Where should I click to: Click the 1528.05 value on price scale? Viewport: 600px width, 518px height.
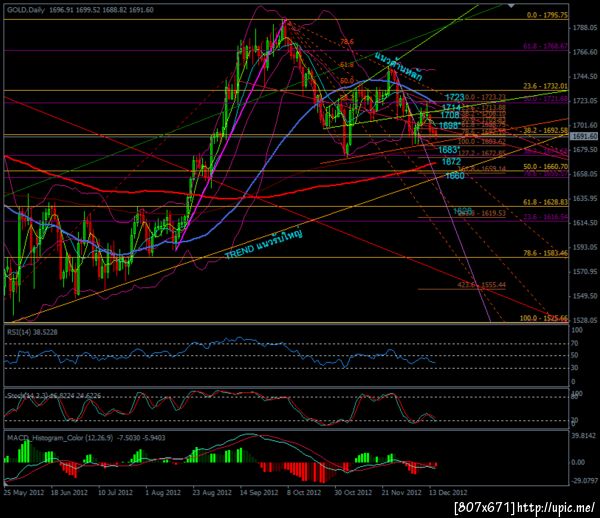[x=585, y=320]
